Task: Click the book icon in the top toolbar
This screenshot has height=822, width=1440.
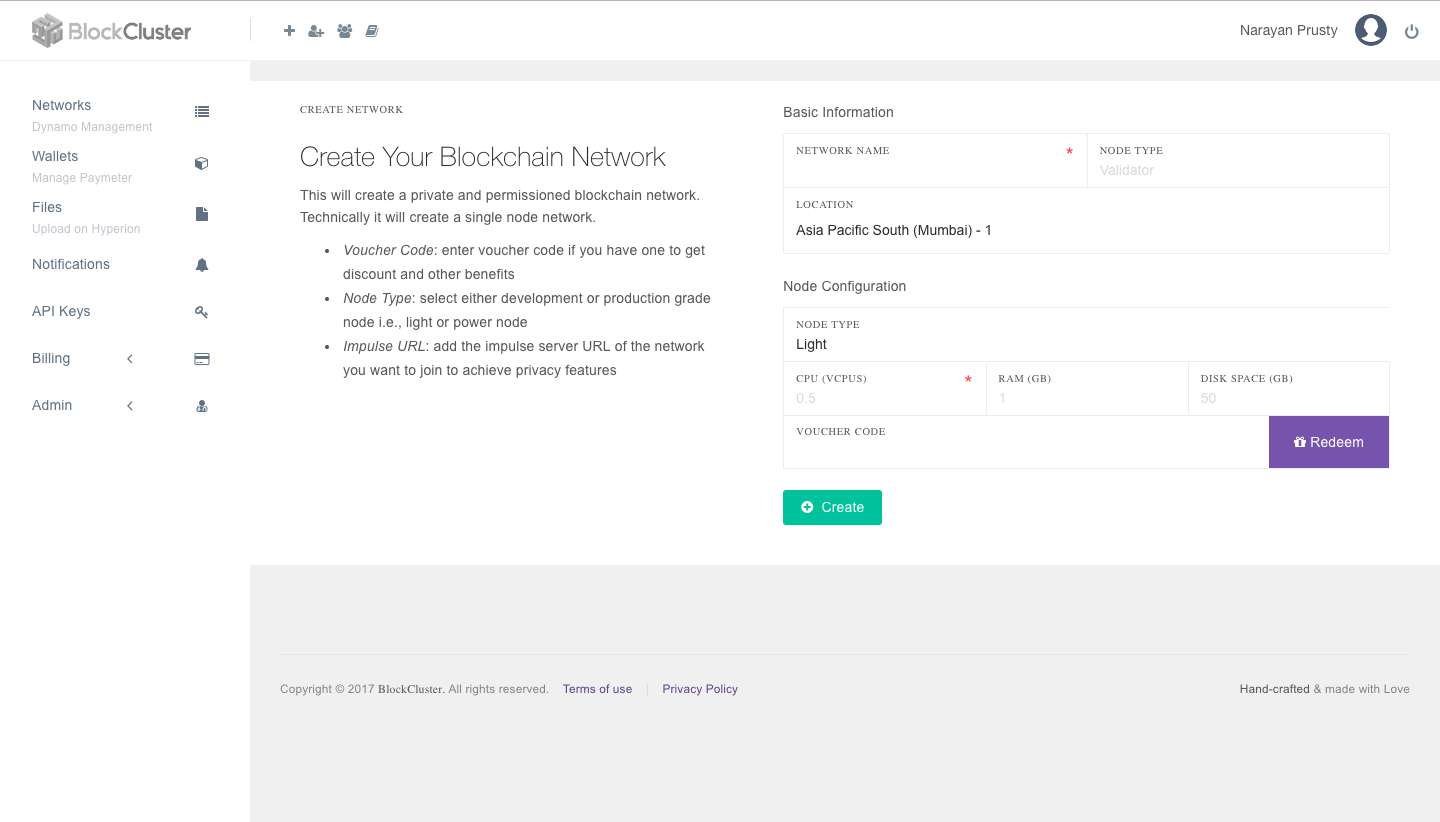Action: coord(371,30)
